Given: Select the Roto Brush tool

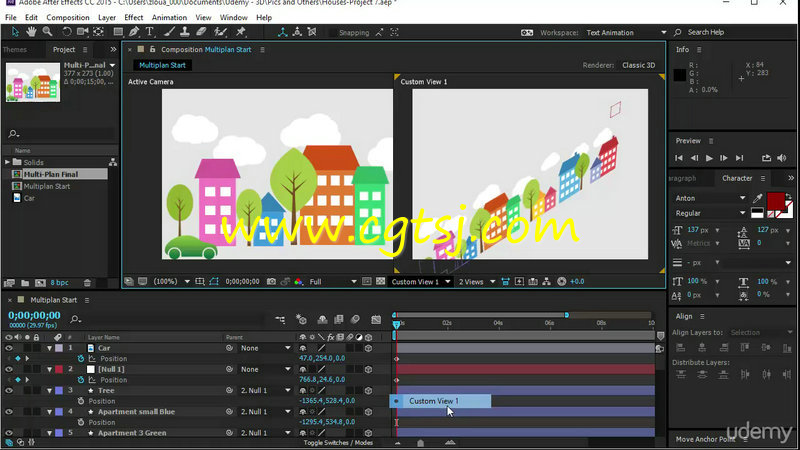Looking at the screenshot, I should click(220, 32).
